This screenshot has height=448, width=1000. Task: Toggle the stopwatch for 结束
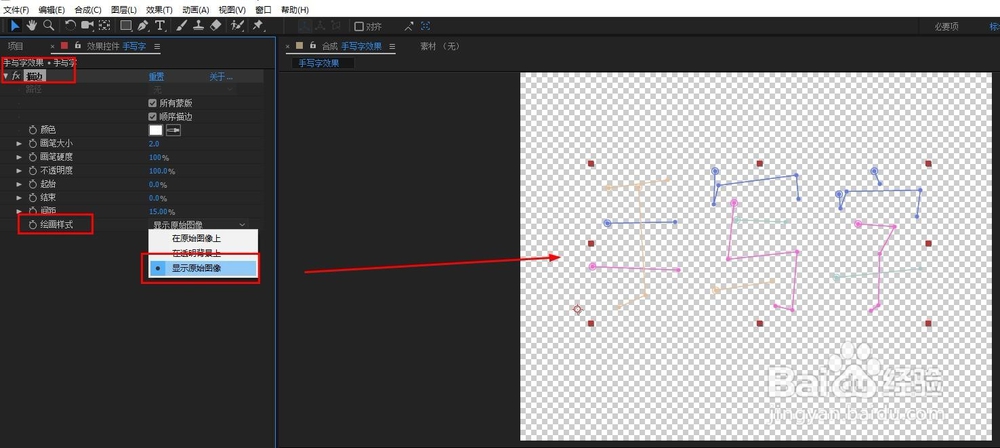point(33,198)
